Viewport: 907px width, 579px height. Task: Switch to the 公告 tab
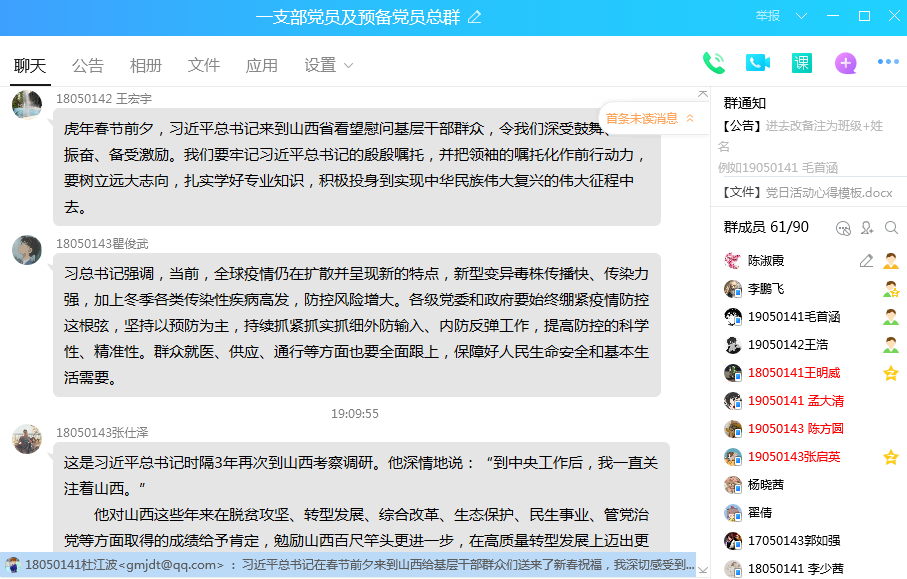coord(88,65)
